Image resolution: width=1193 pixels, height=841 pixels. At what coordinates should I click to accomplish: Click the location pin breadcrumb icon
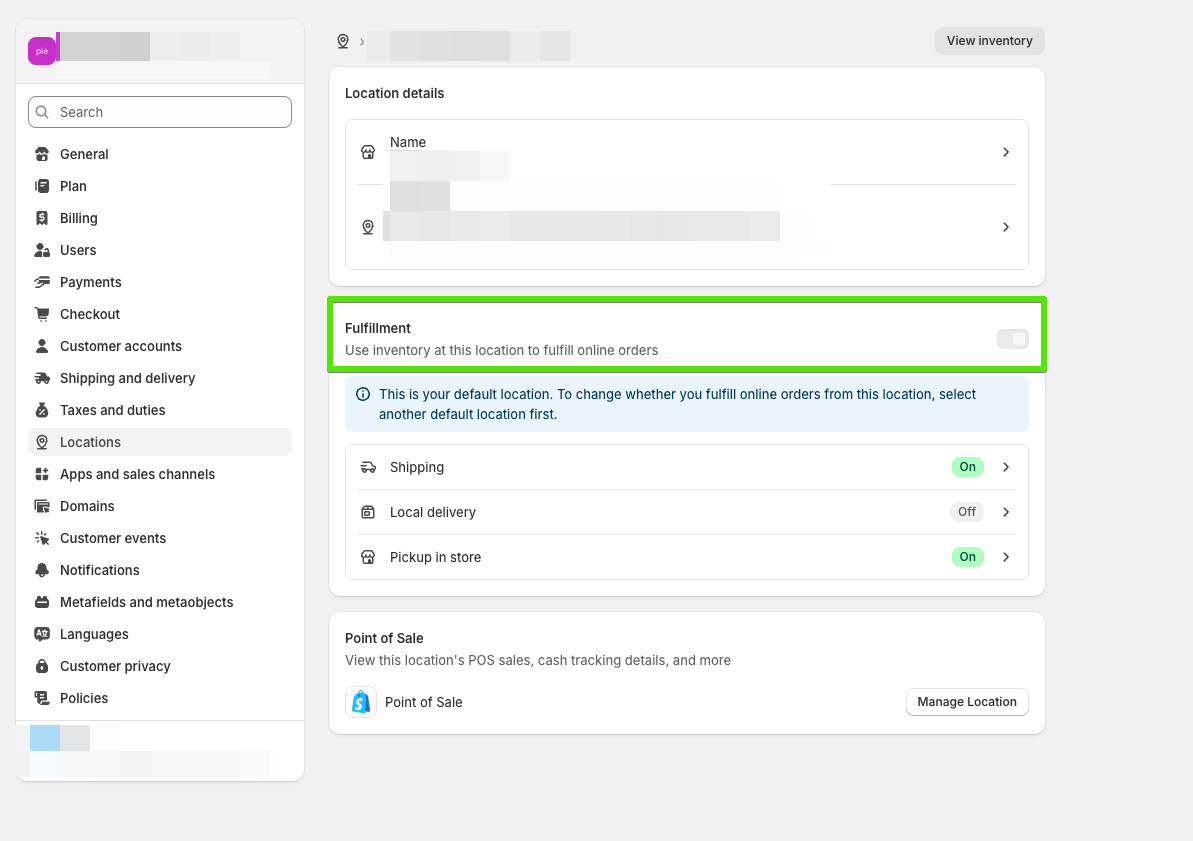coord(343,41)
